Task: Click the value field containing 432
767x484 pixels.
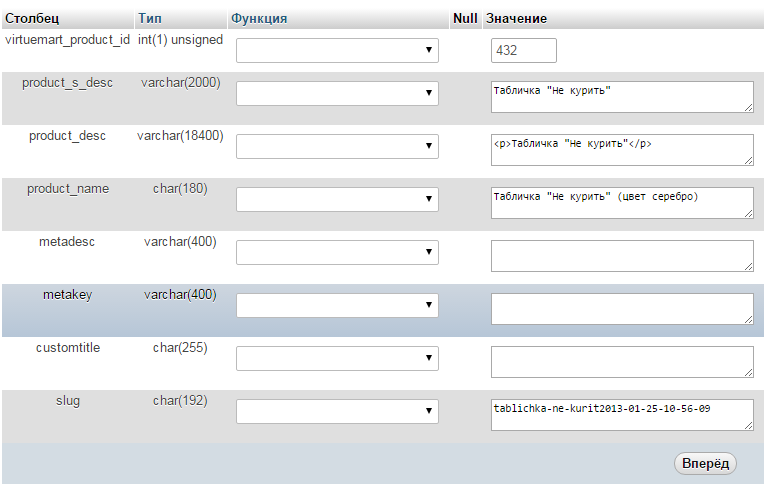Action: (524, 50)
